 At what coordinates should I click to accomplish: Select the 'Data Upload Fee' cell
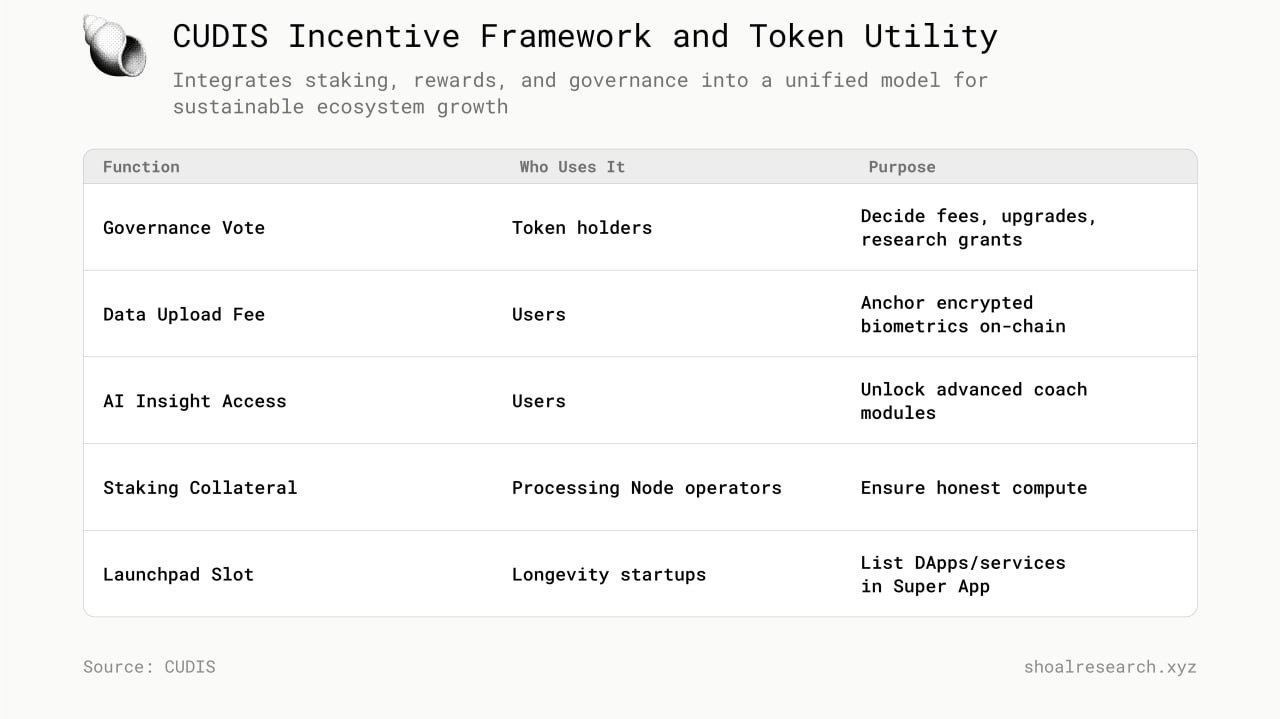184,315
